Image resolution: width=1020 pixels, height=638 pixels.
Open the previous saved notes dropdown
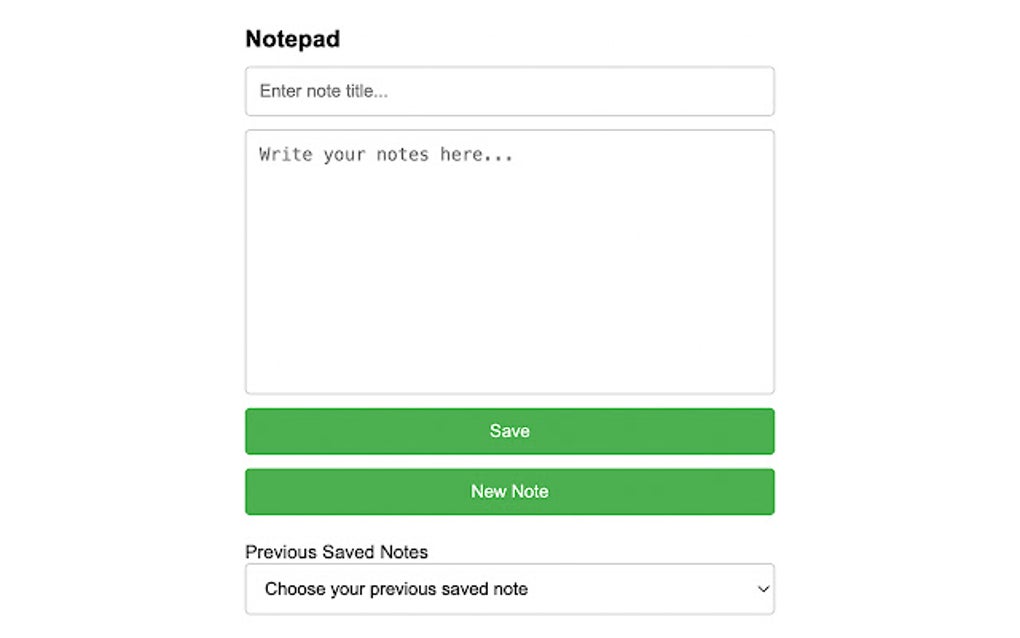[510, 589]
